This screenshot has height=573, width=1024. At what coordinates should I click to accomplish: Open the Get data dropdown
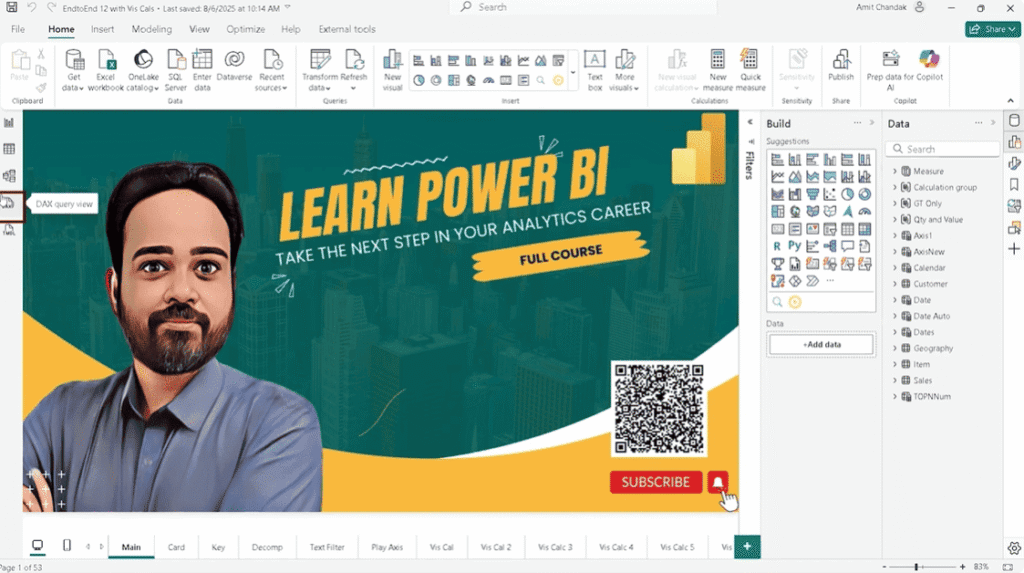point(74,70)
